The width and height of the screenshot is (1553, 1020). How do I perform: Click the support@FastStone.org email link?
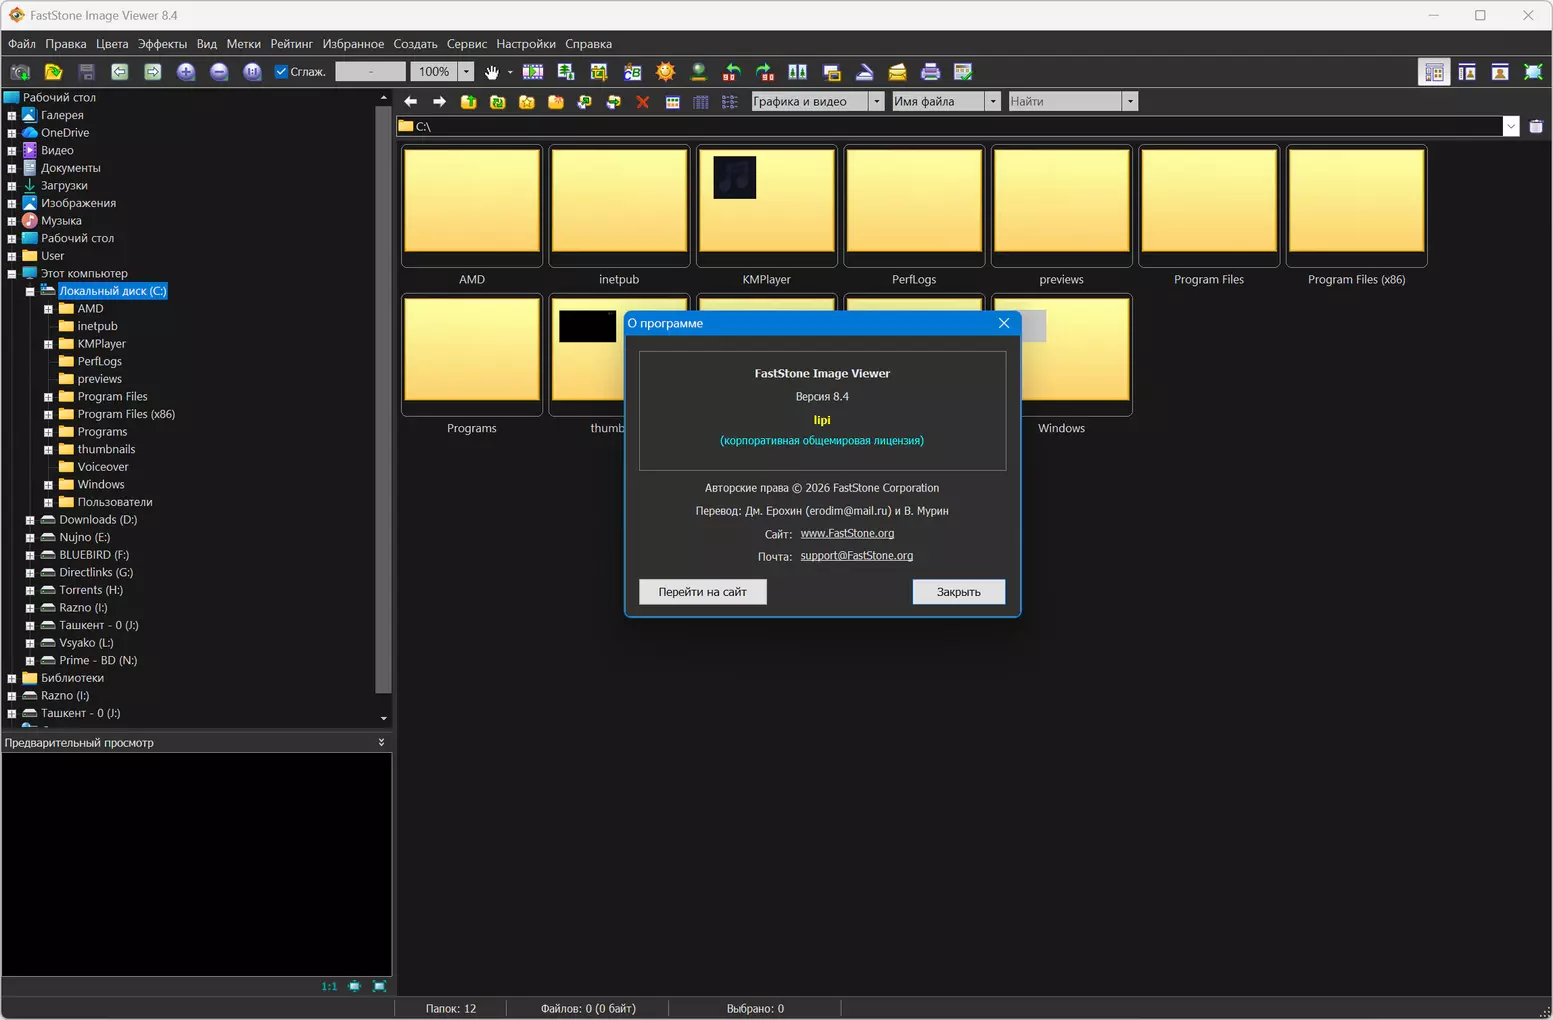tap(856, 556)
